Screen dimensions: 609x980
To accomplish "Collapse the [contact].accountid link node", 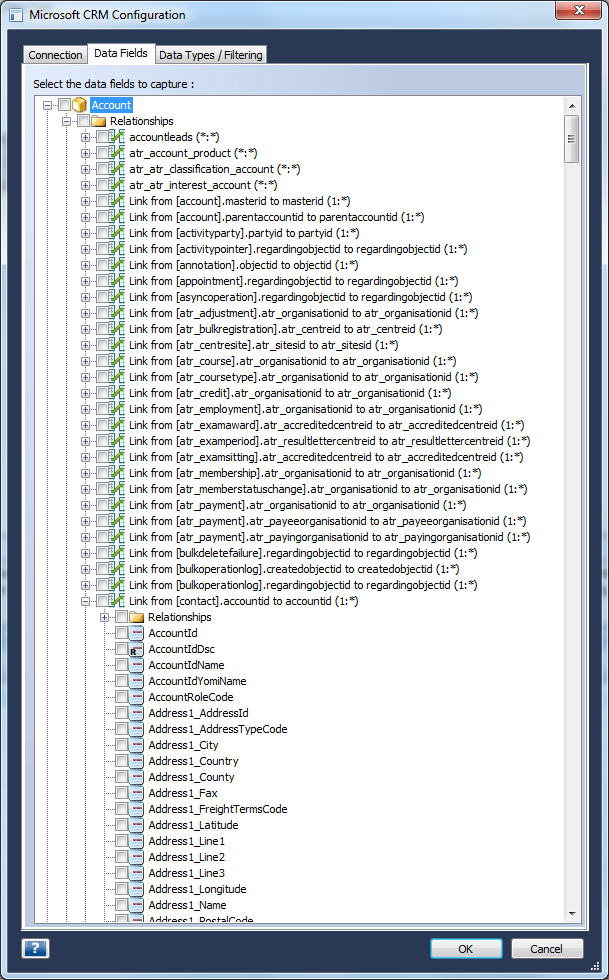I will (86, 601).
